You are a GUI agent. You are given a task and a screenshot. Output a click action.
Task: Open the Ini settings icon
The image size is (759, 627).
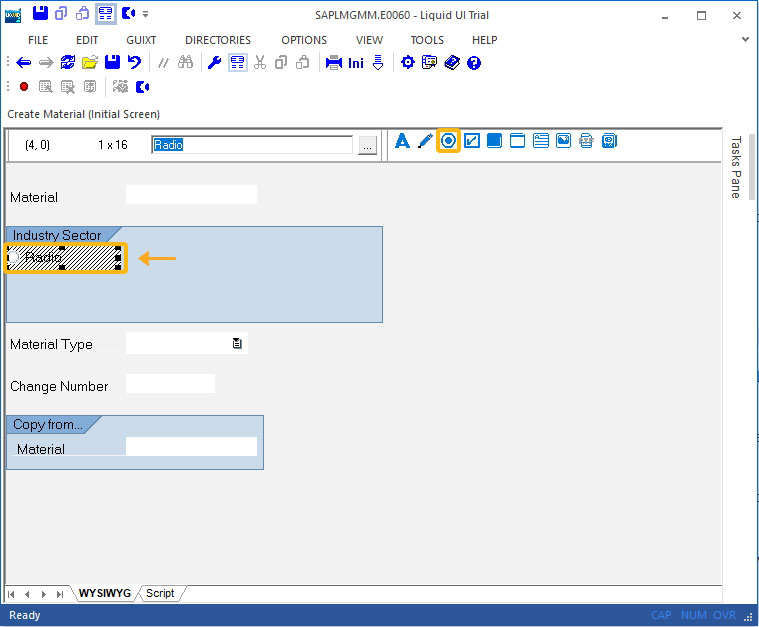pyautogui.click(x=356, y=63)
